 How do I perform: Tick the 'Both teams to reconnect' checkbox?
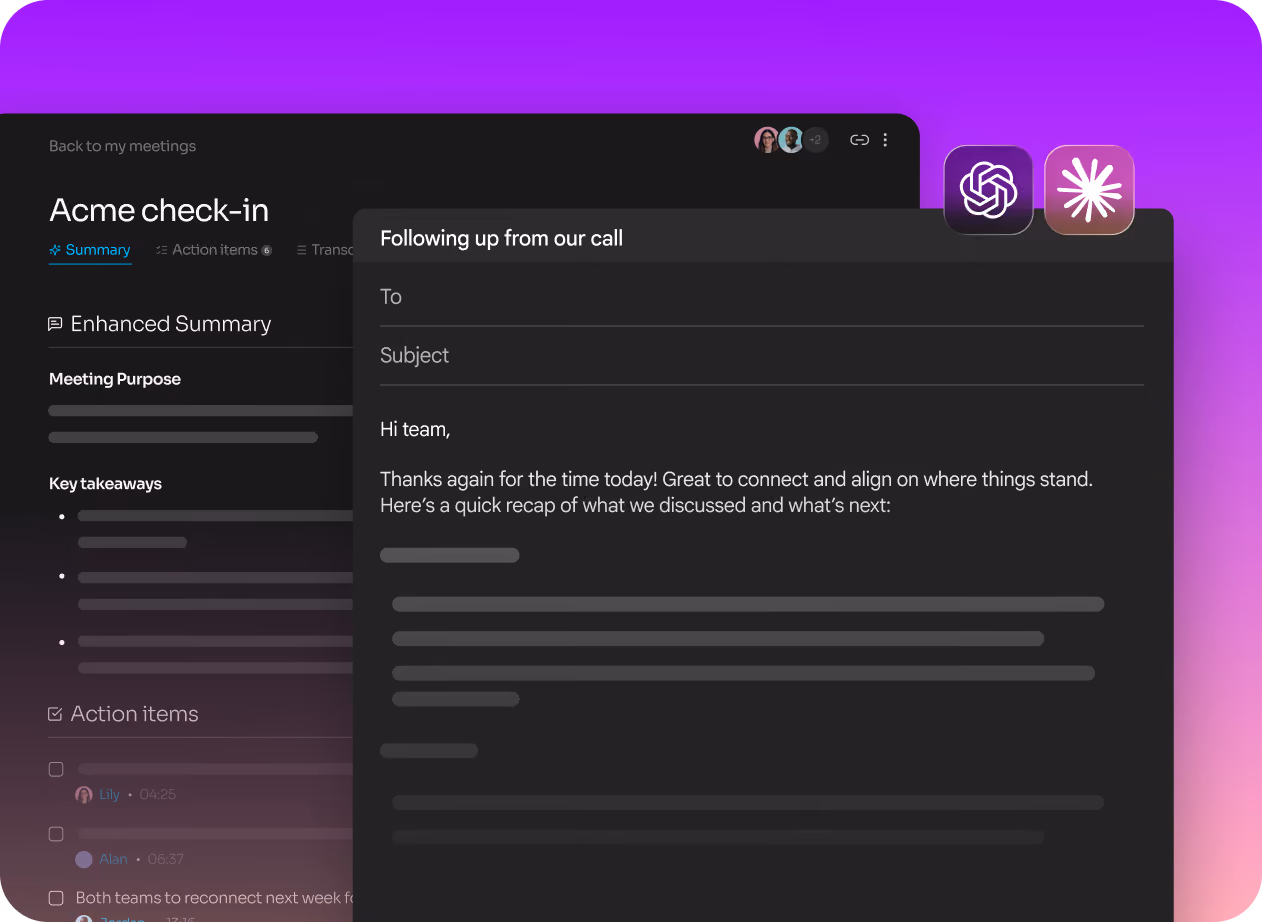(x=56, y=898)
